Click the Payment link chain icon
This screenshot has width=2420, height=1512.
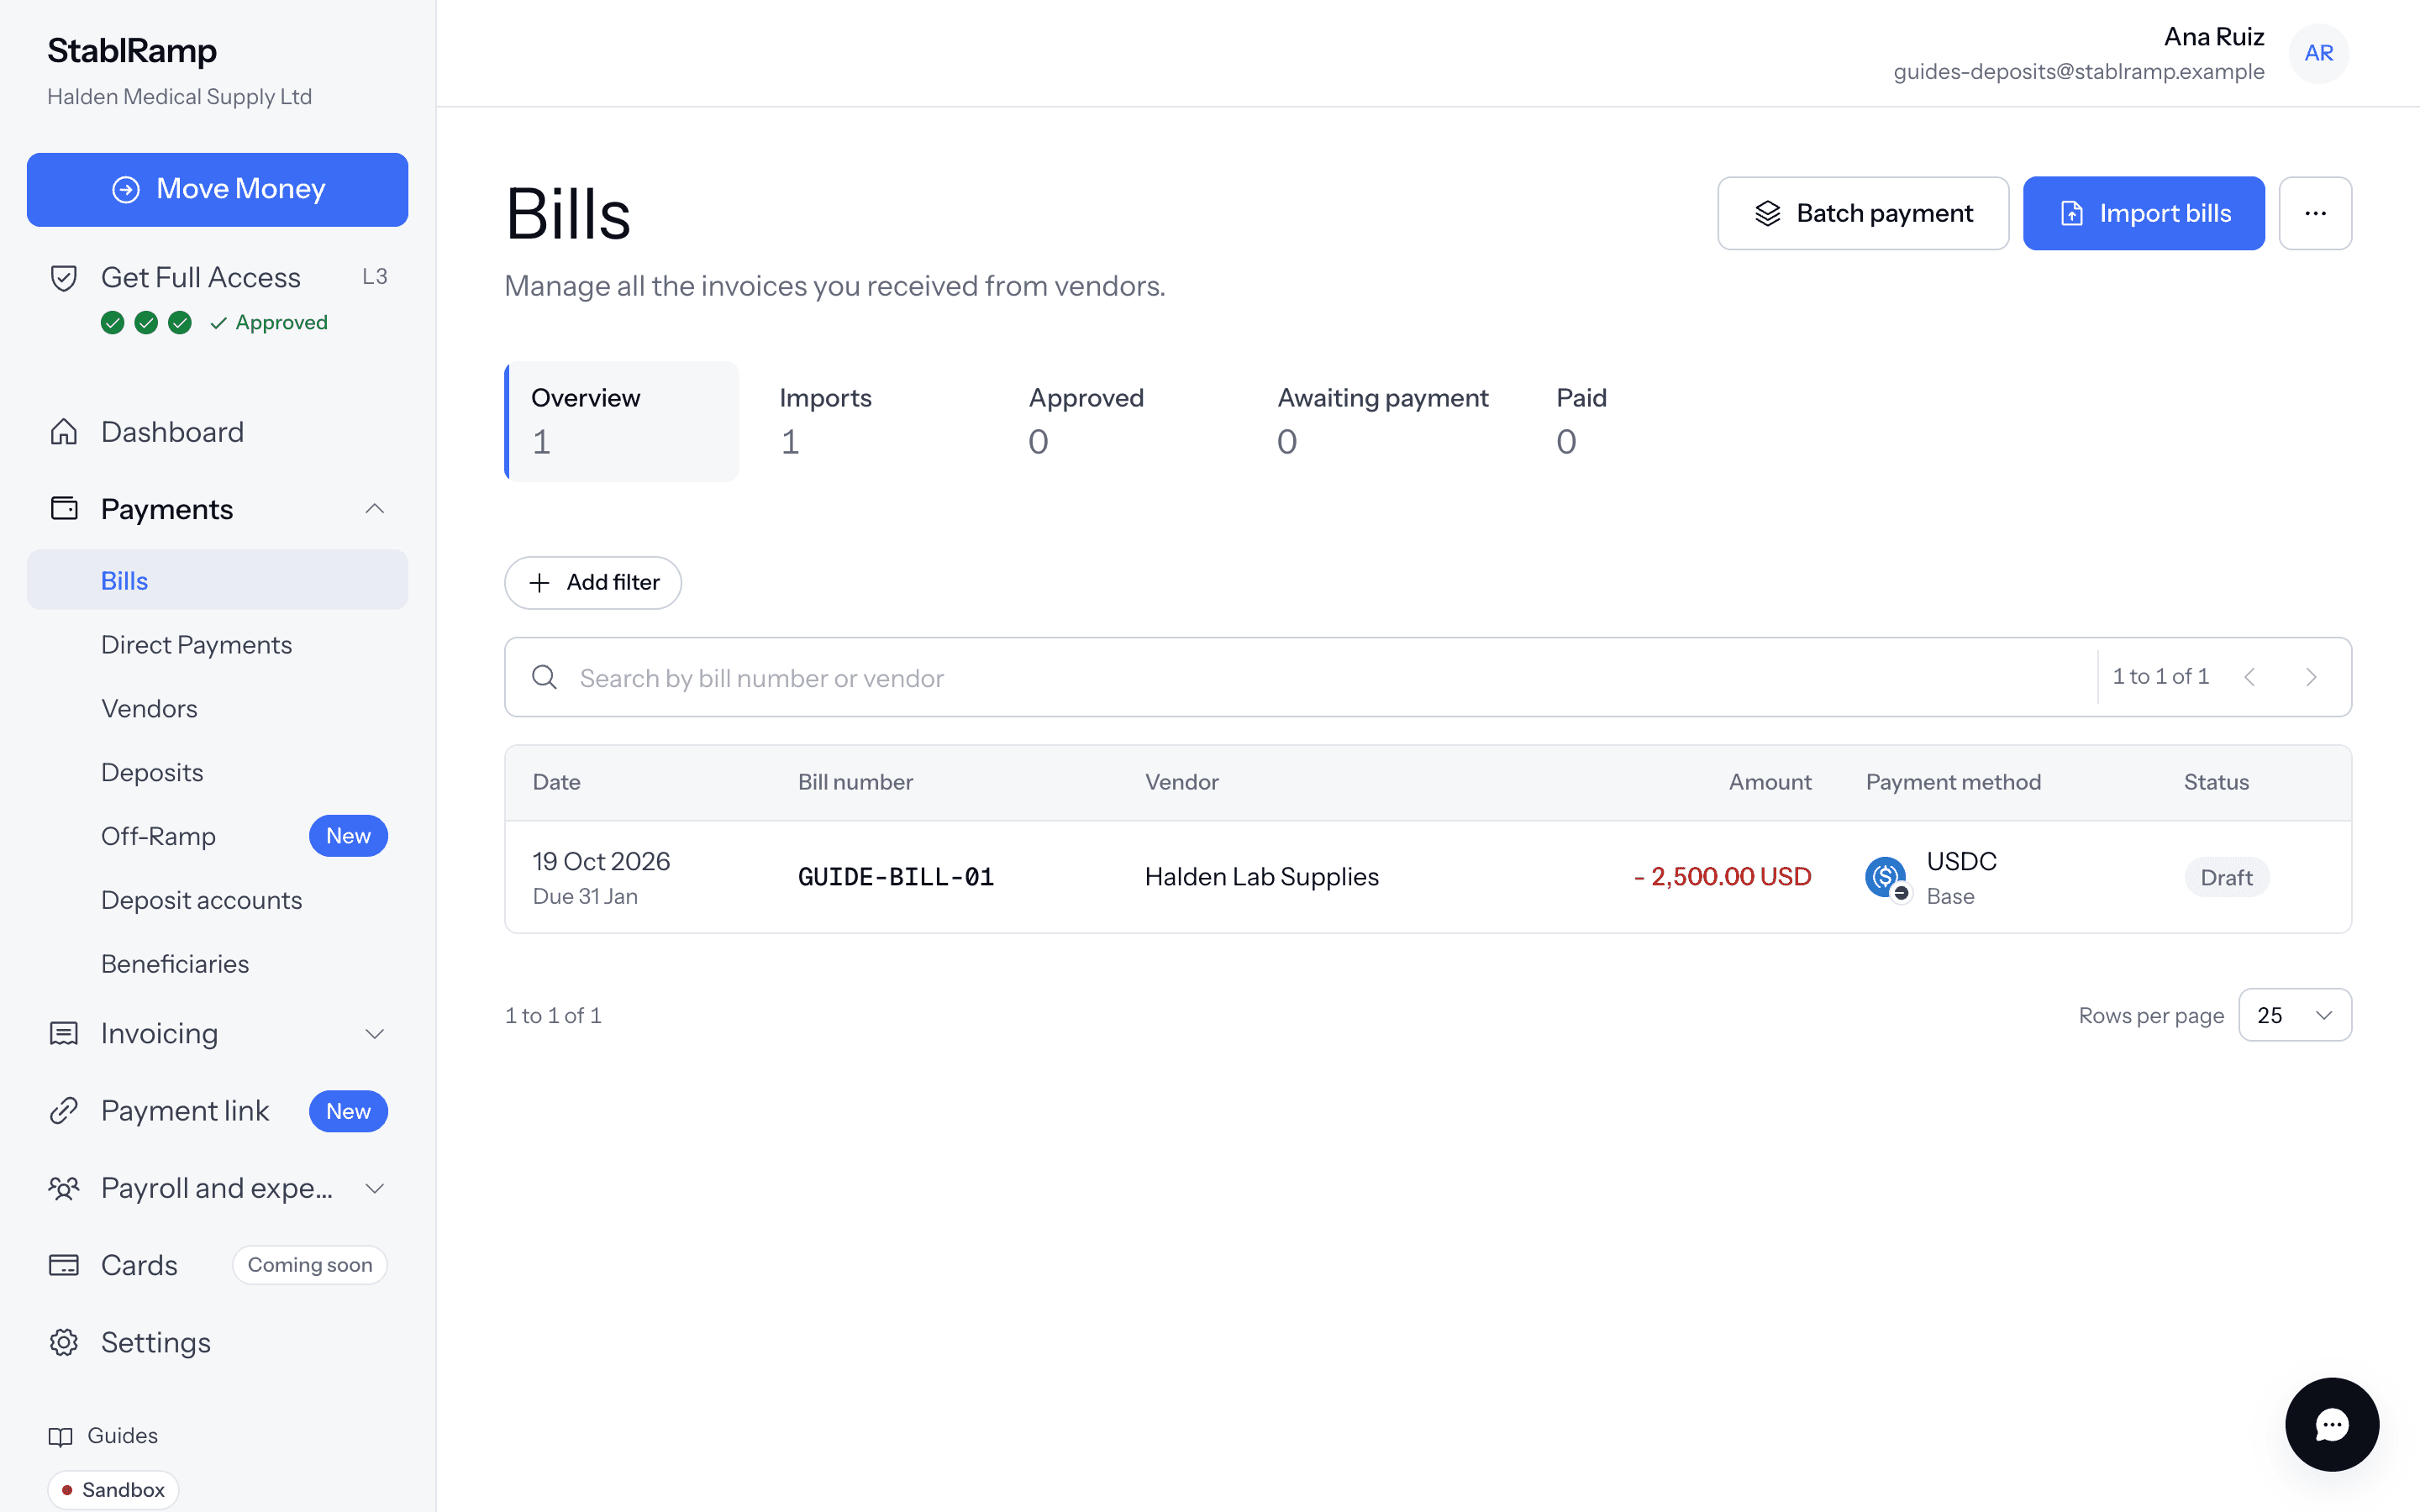point(64,1110)
